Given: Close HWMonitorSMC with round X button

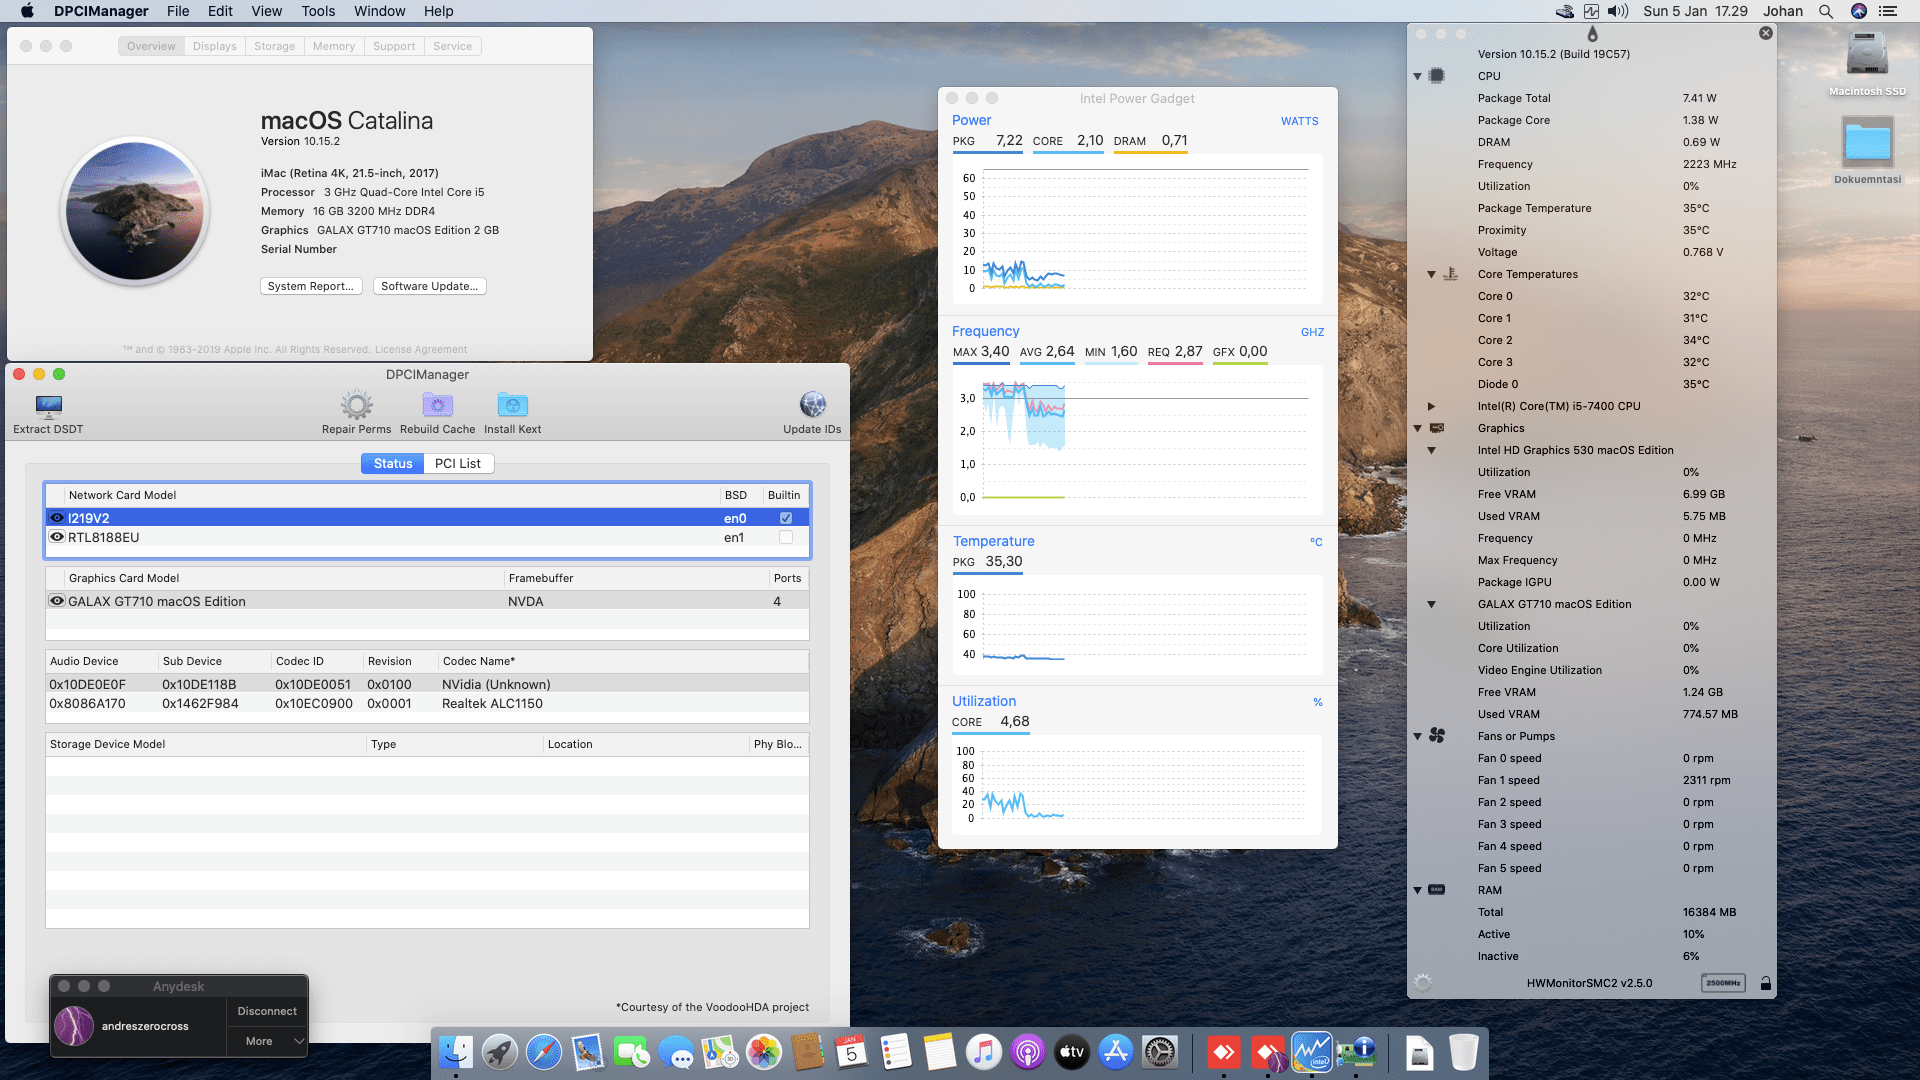Looking at the screenshot, I should click(x=1766, y=33).
